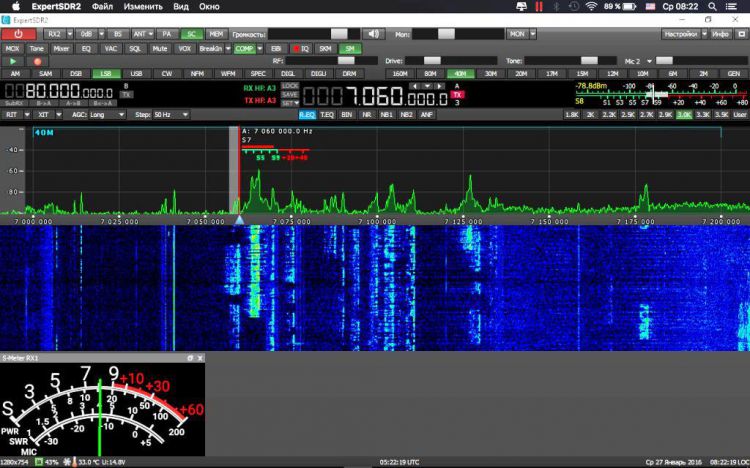Select the 2.7K filter bandwidth
Image resolution: width=750 pixels, height=468 pixels.
click(646, 114)
